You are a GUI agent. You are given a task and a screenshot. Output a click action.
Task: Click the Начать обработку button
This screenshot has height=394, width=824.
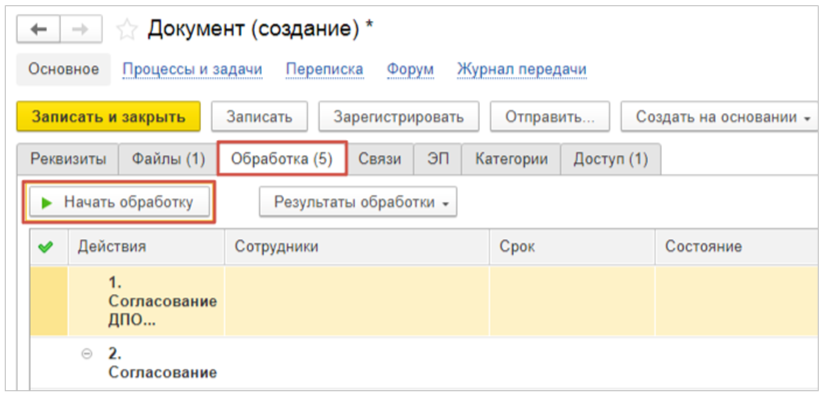click(119, 202)
